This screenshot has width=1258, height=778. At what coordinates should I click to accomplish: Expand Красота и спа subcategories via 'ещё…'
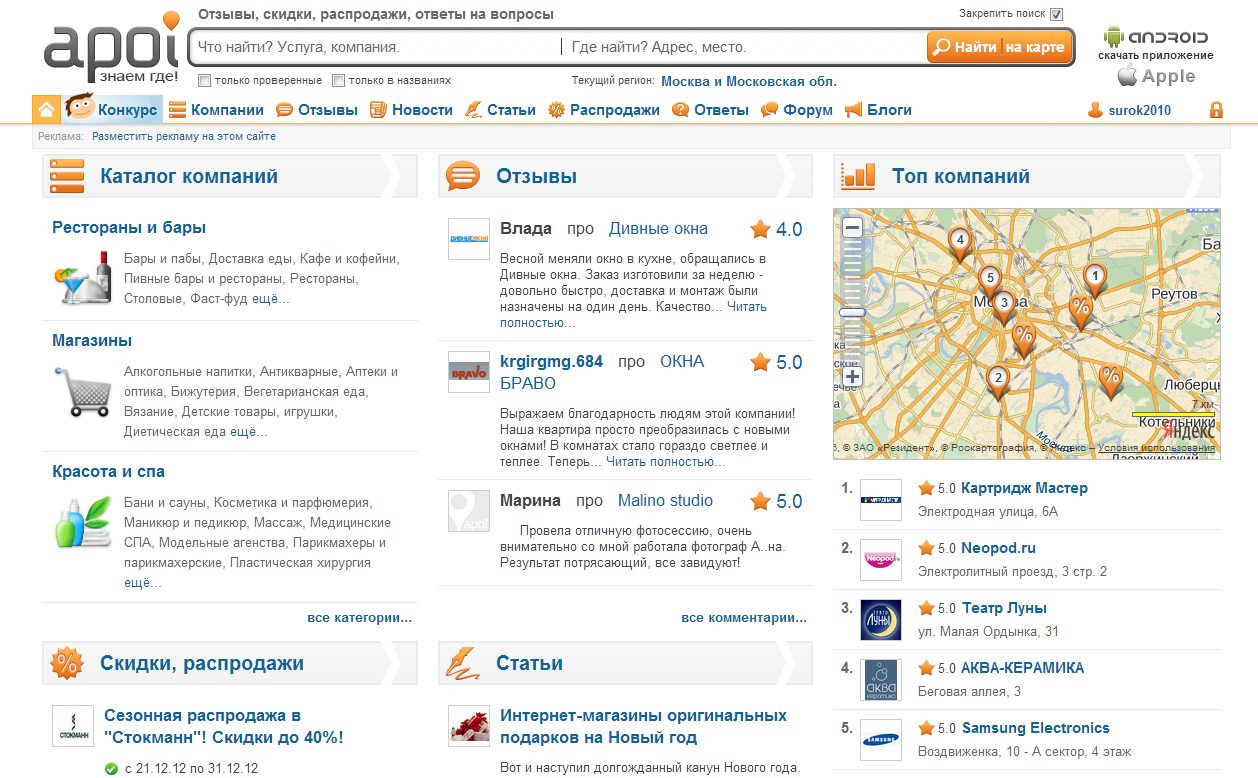click(142, 583)
